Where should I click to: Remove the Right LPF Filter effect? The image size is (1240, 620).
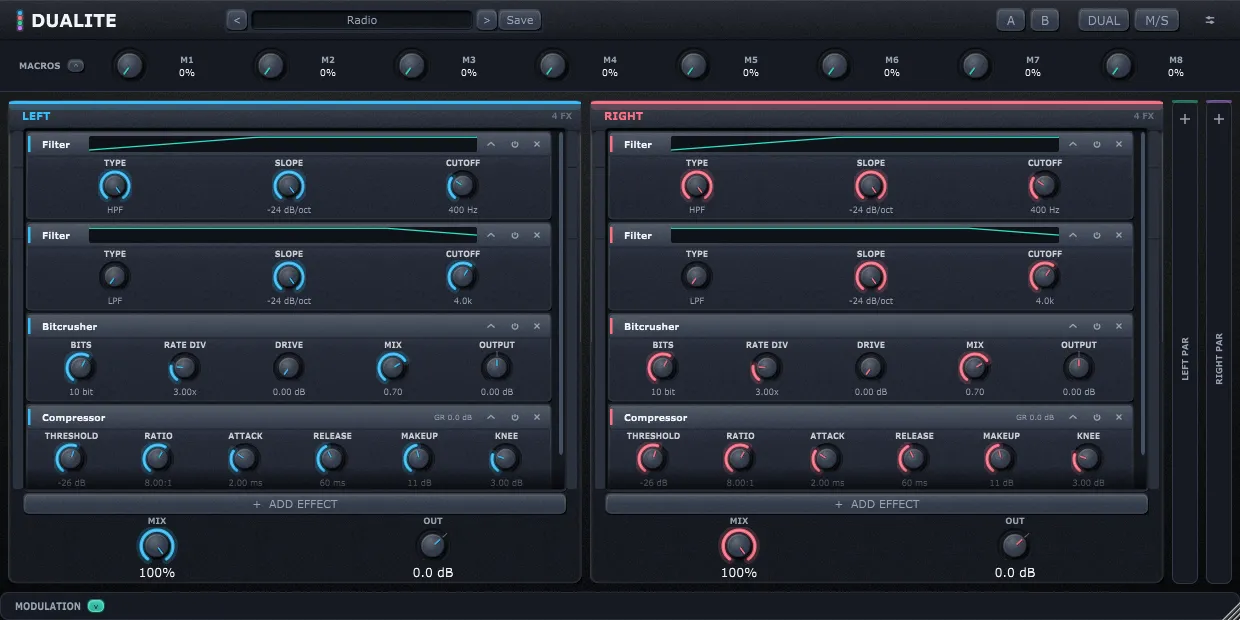(1119, 235)
